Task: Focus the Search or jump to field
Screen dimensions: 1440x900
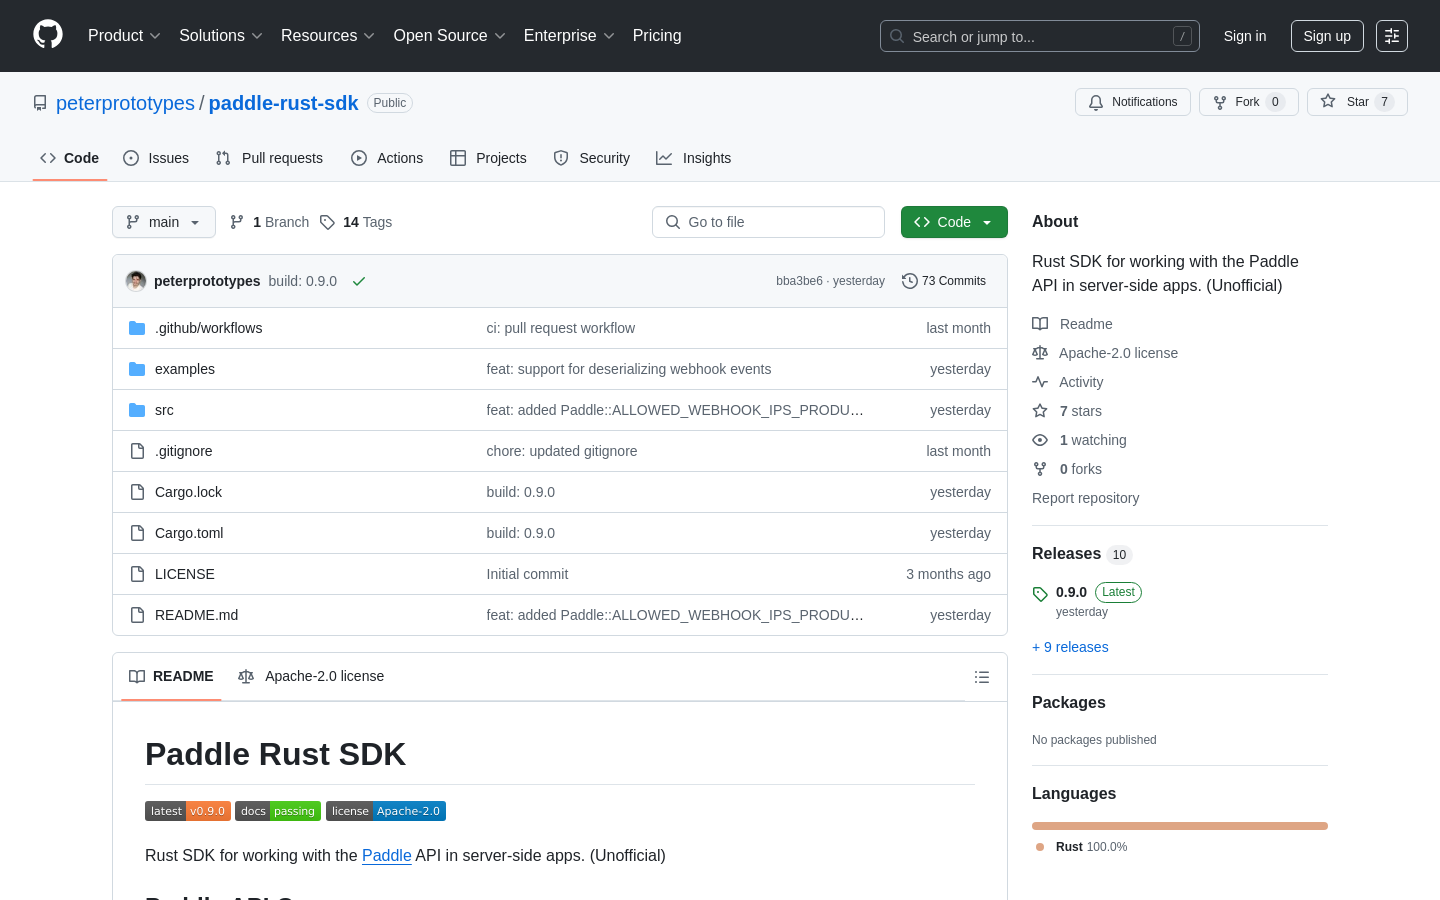Action: 1040,36
